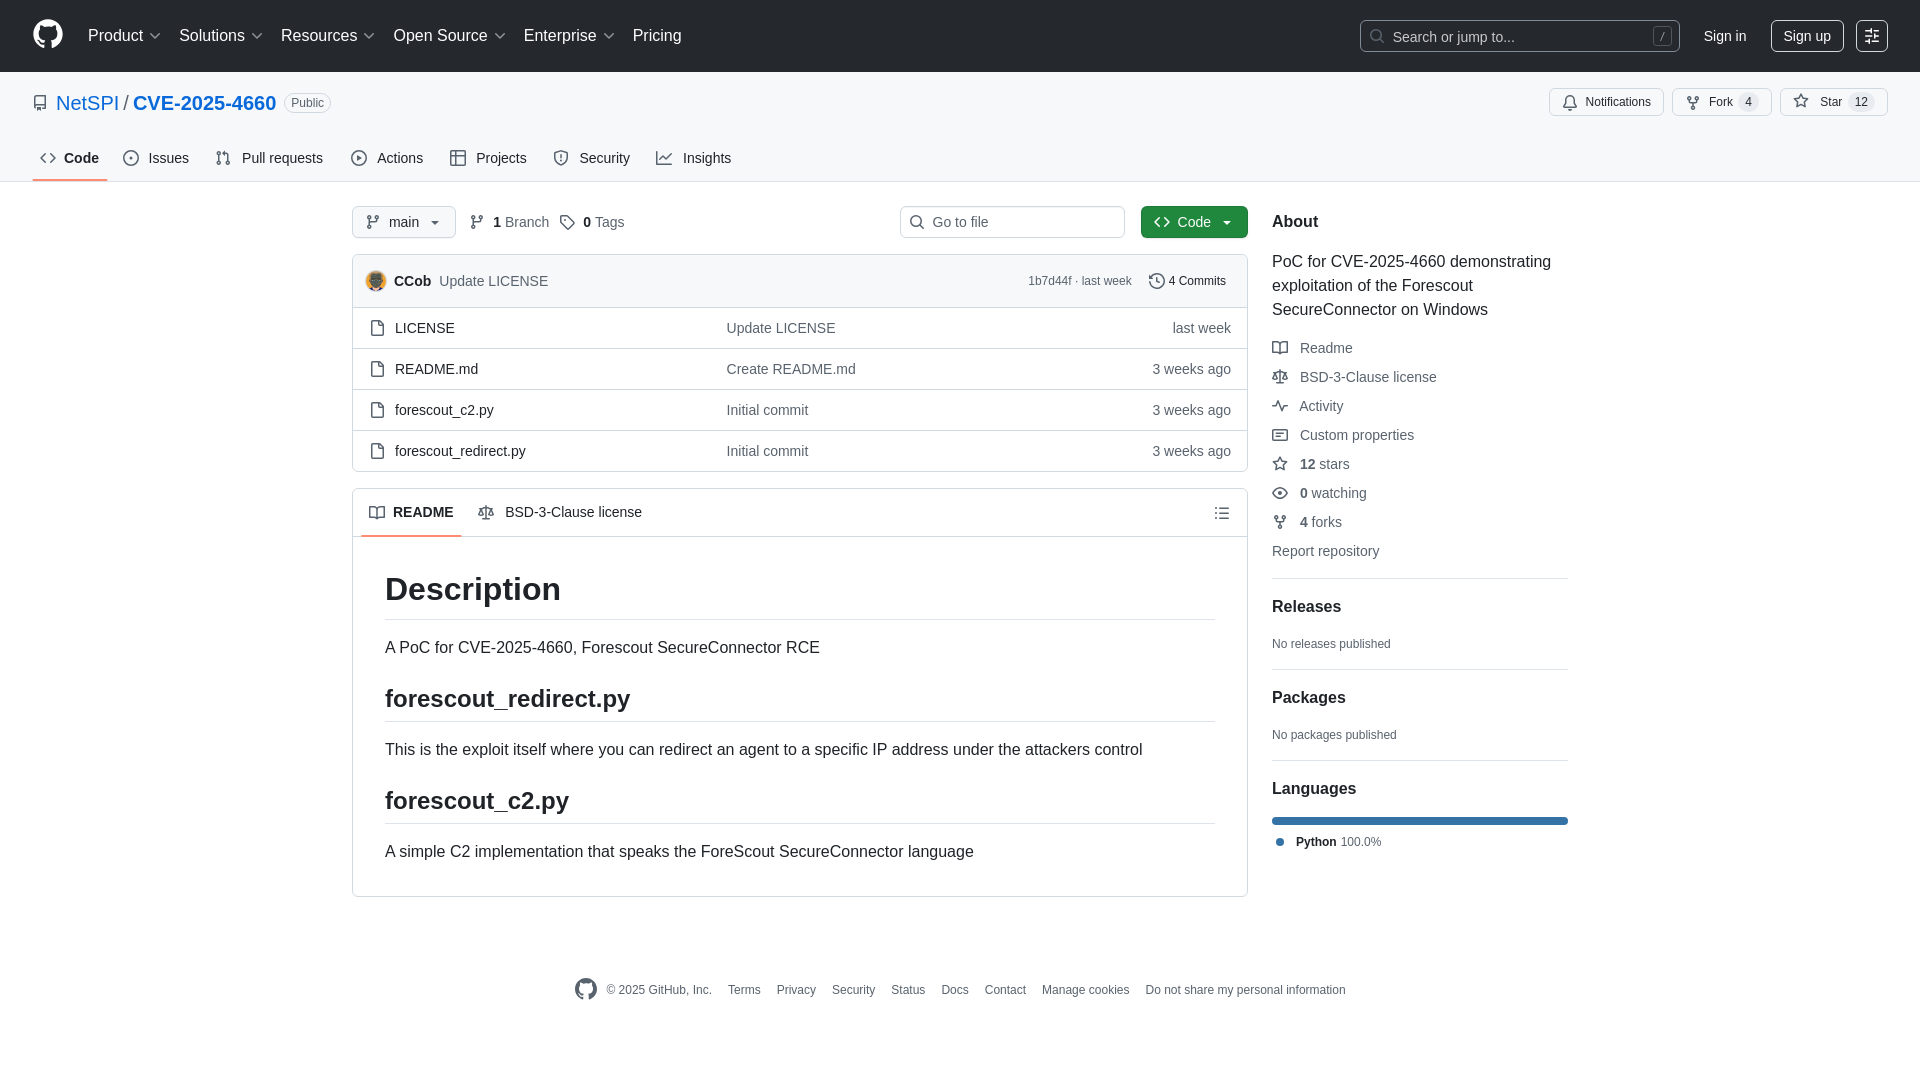The image size is (1920, 1080).
Task: Open the 4 Commits link
Action: pyautogui.click(x=1187, y=281)
